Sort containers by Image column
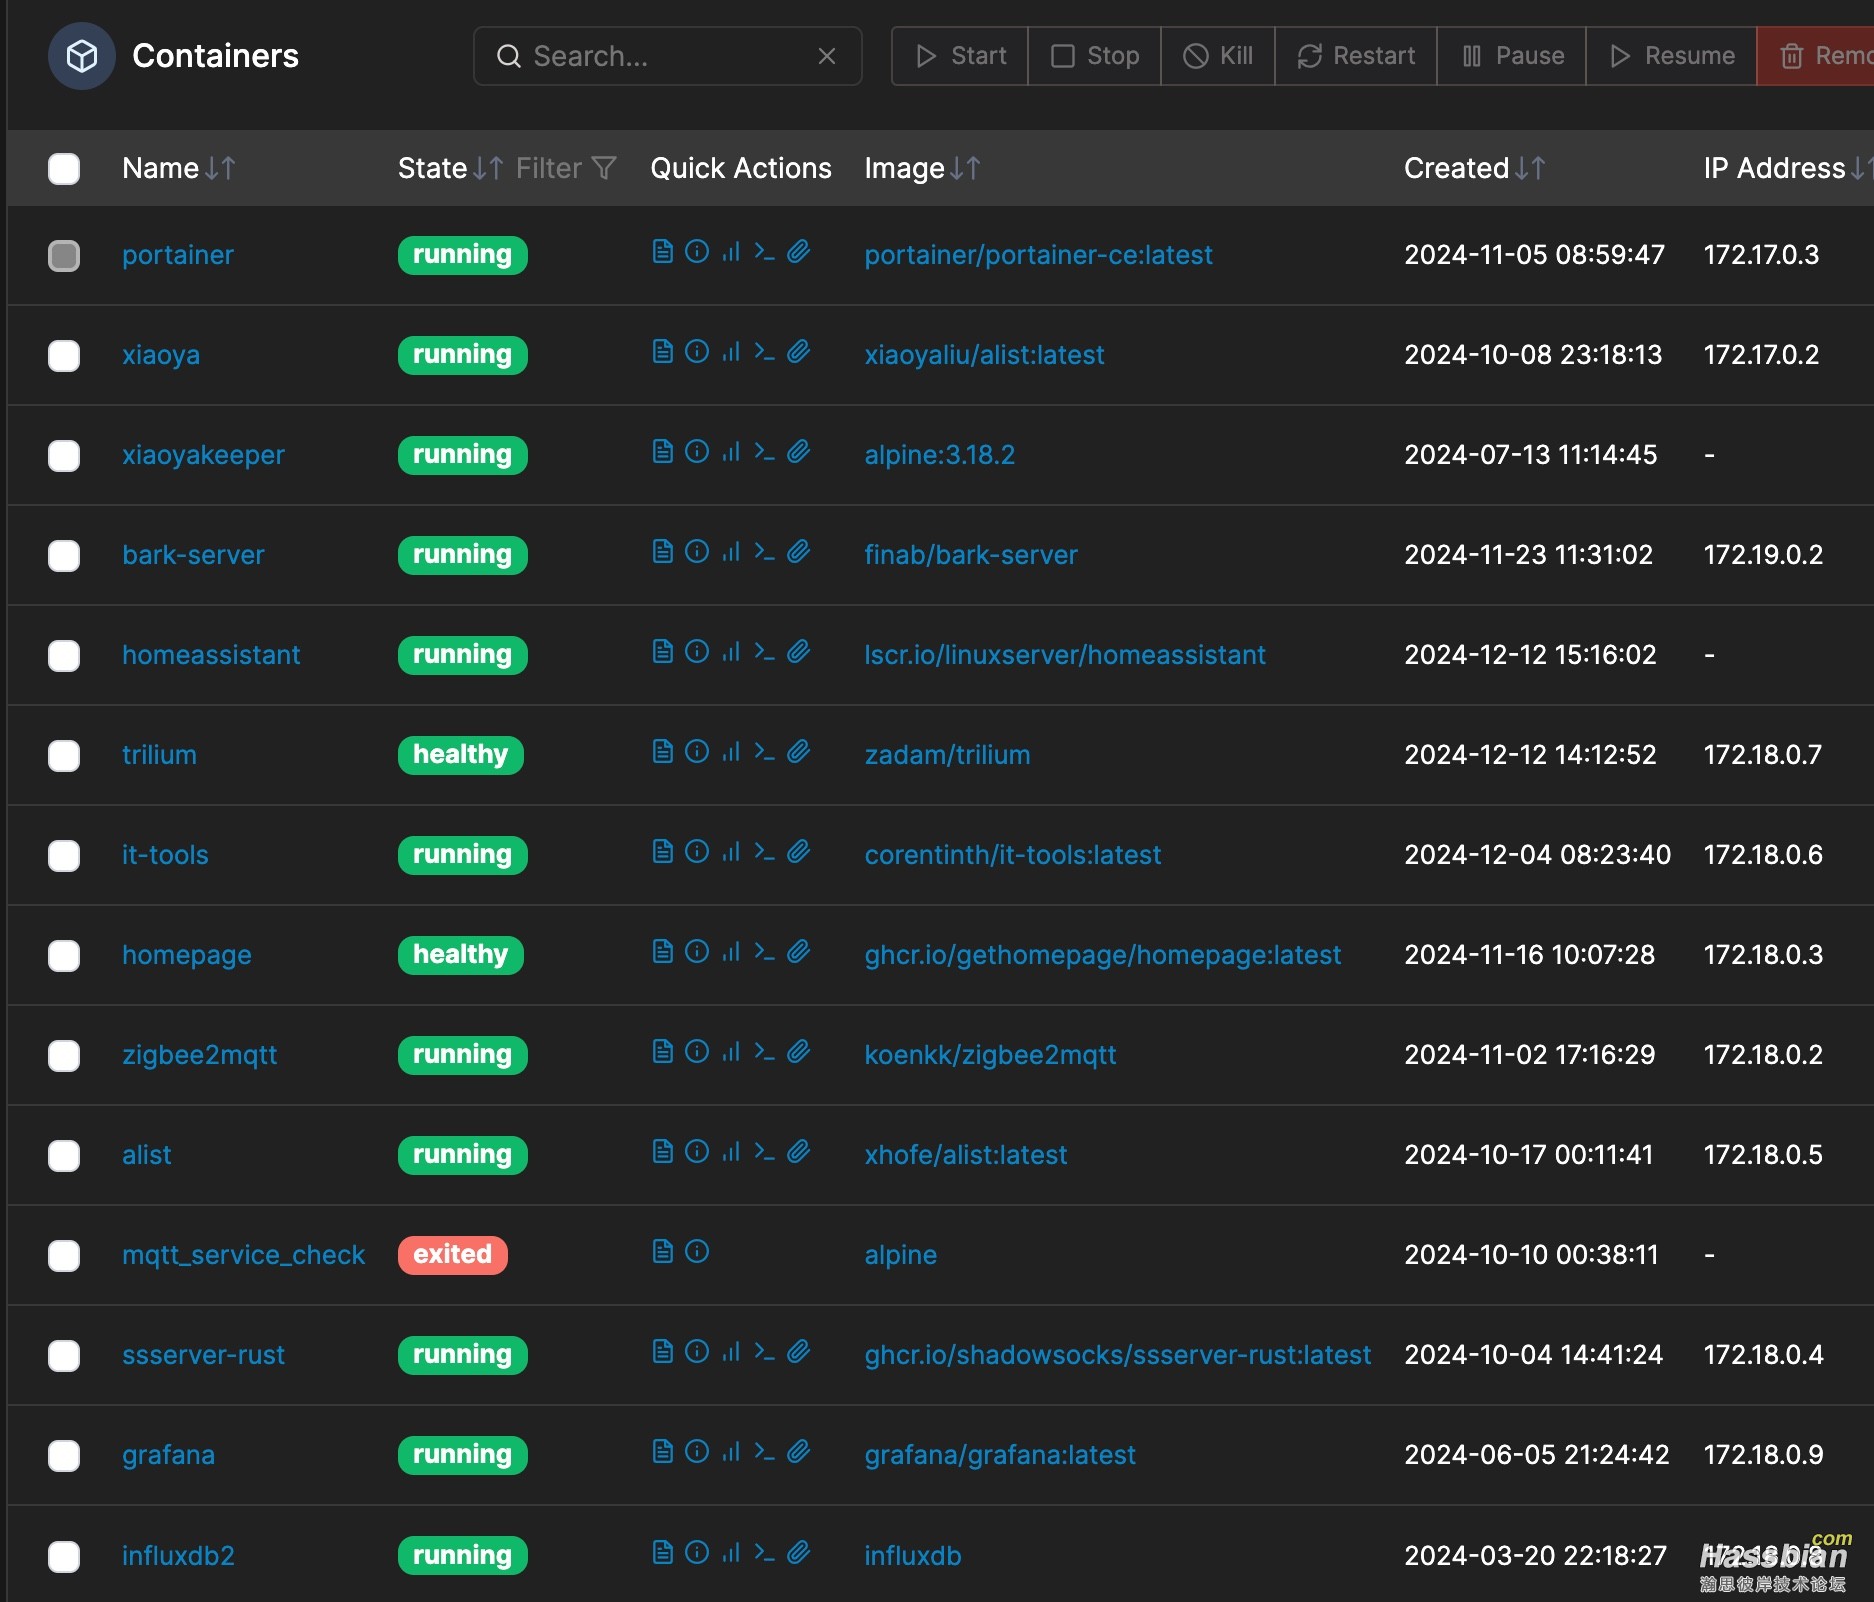 922,168
